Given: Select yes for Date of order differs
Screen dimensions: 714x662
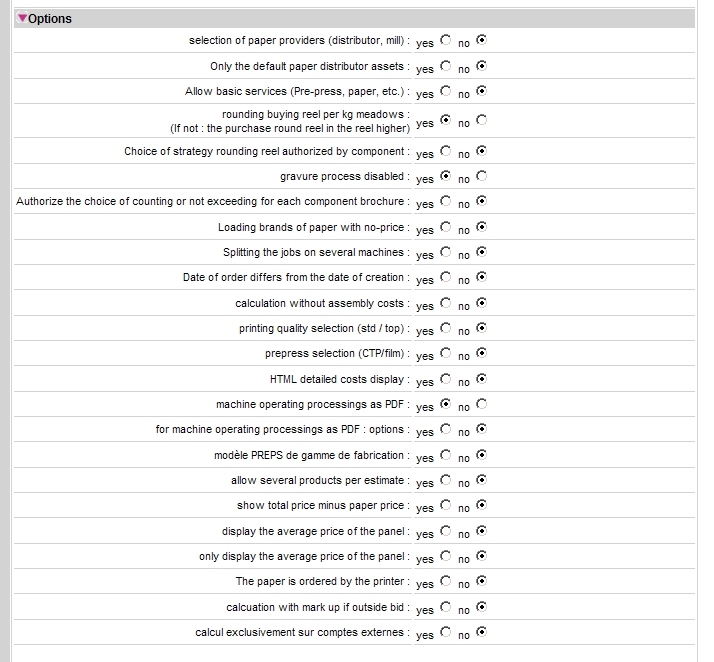Looking at the screenshot, I should tap(446, 277).
